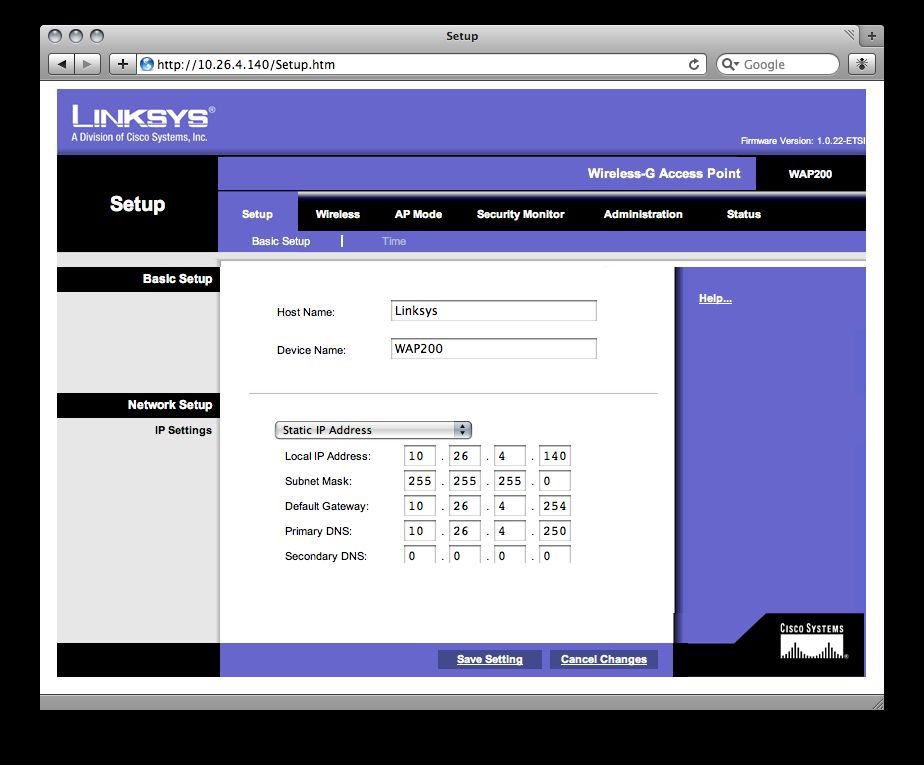924x765 pixels.
Task: Open the AP Mode tab
Action: click(x=418, y=214)
